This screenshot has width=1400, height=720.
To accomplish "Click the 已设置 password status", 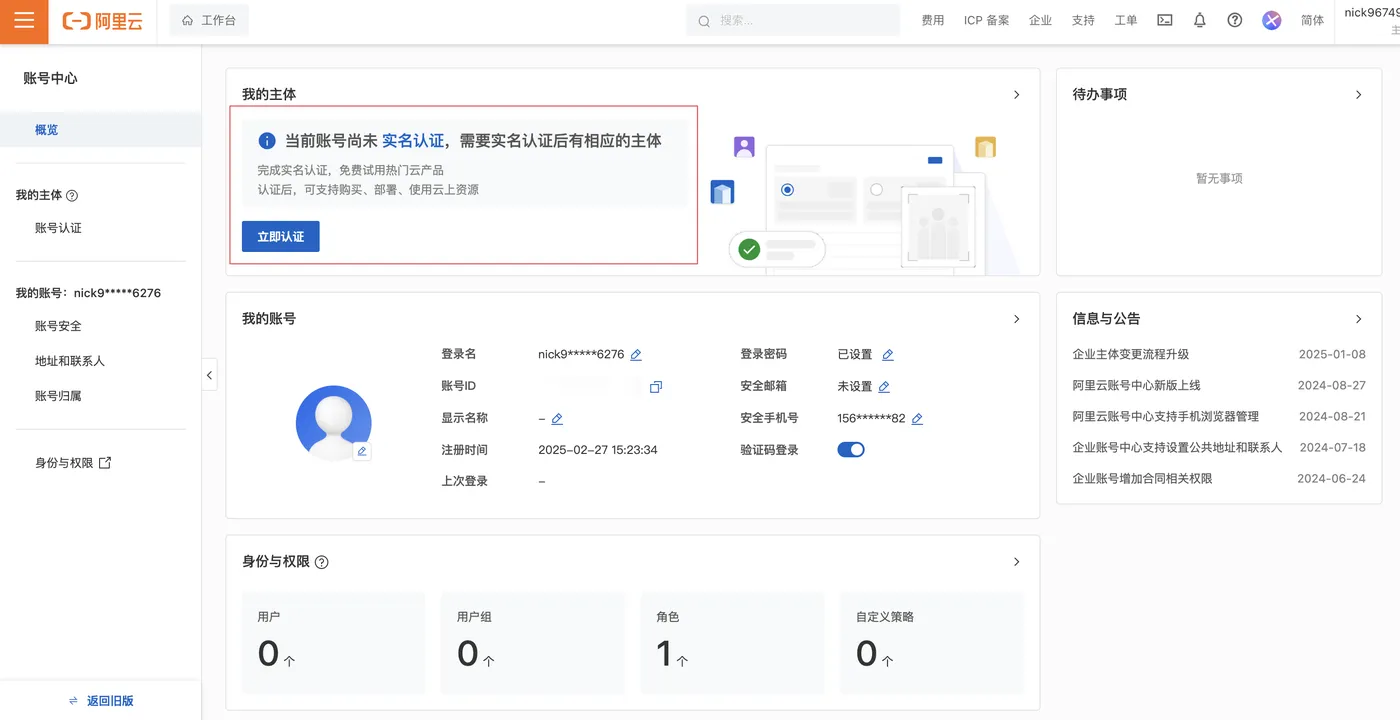I will [x=855, y=354].
